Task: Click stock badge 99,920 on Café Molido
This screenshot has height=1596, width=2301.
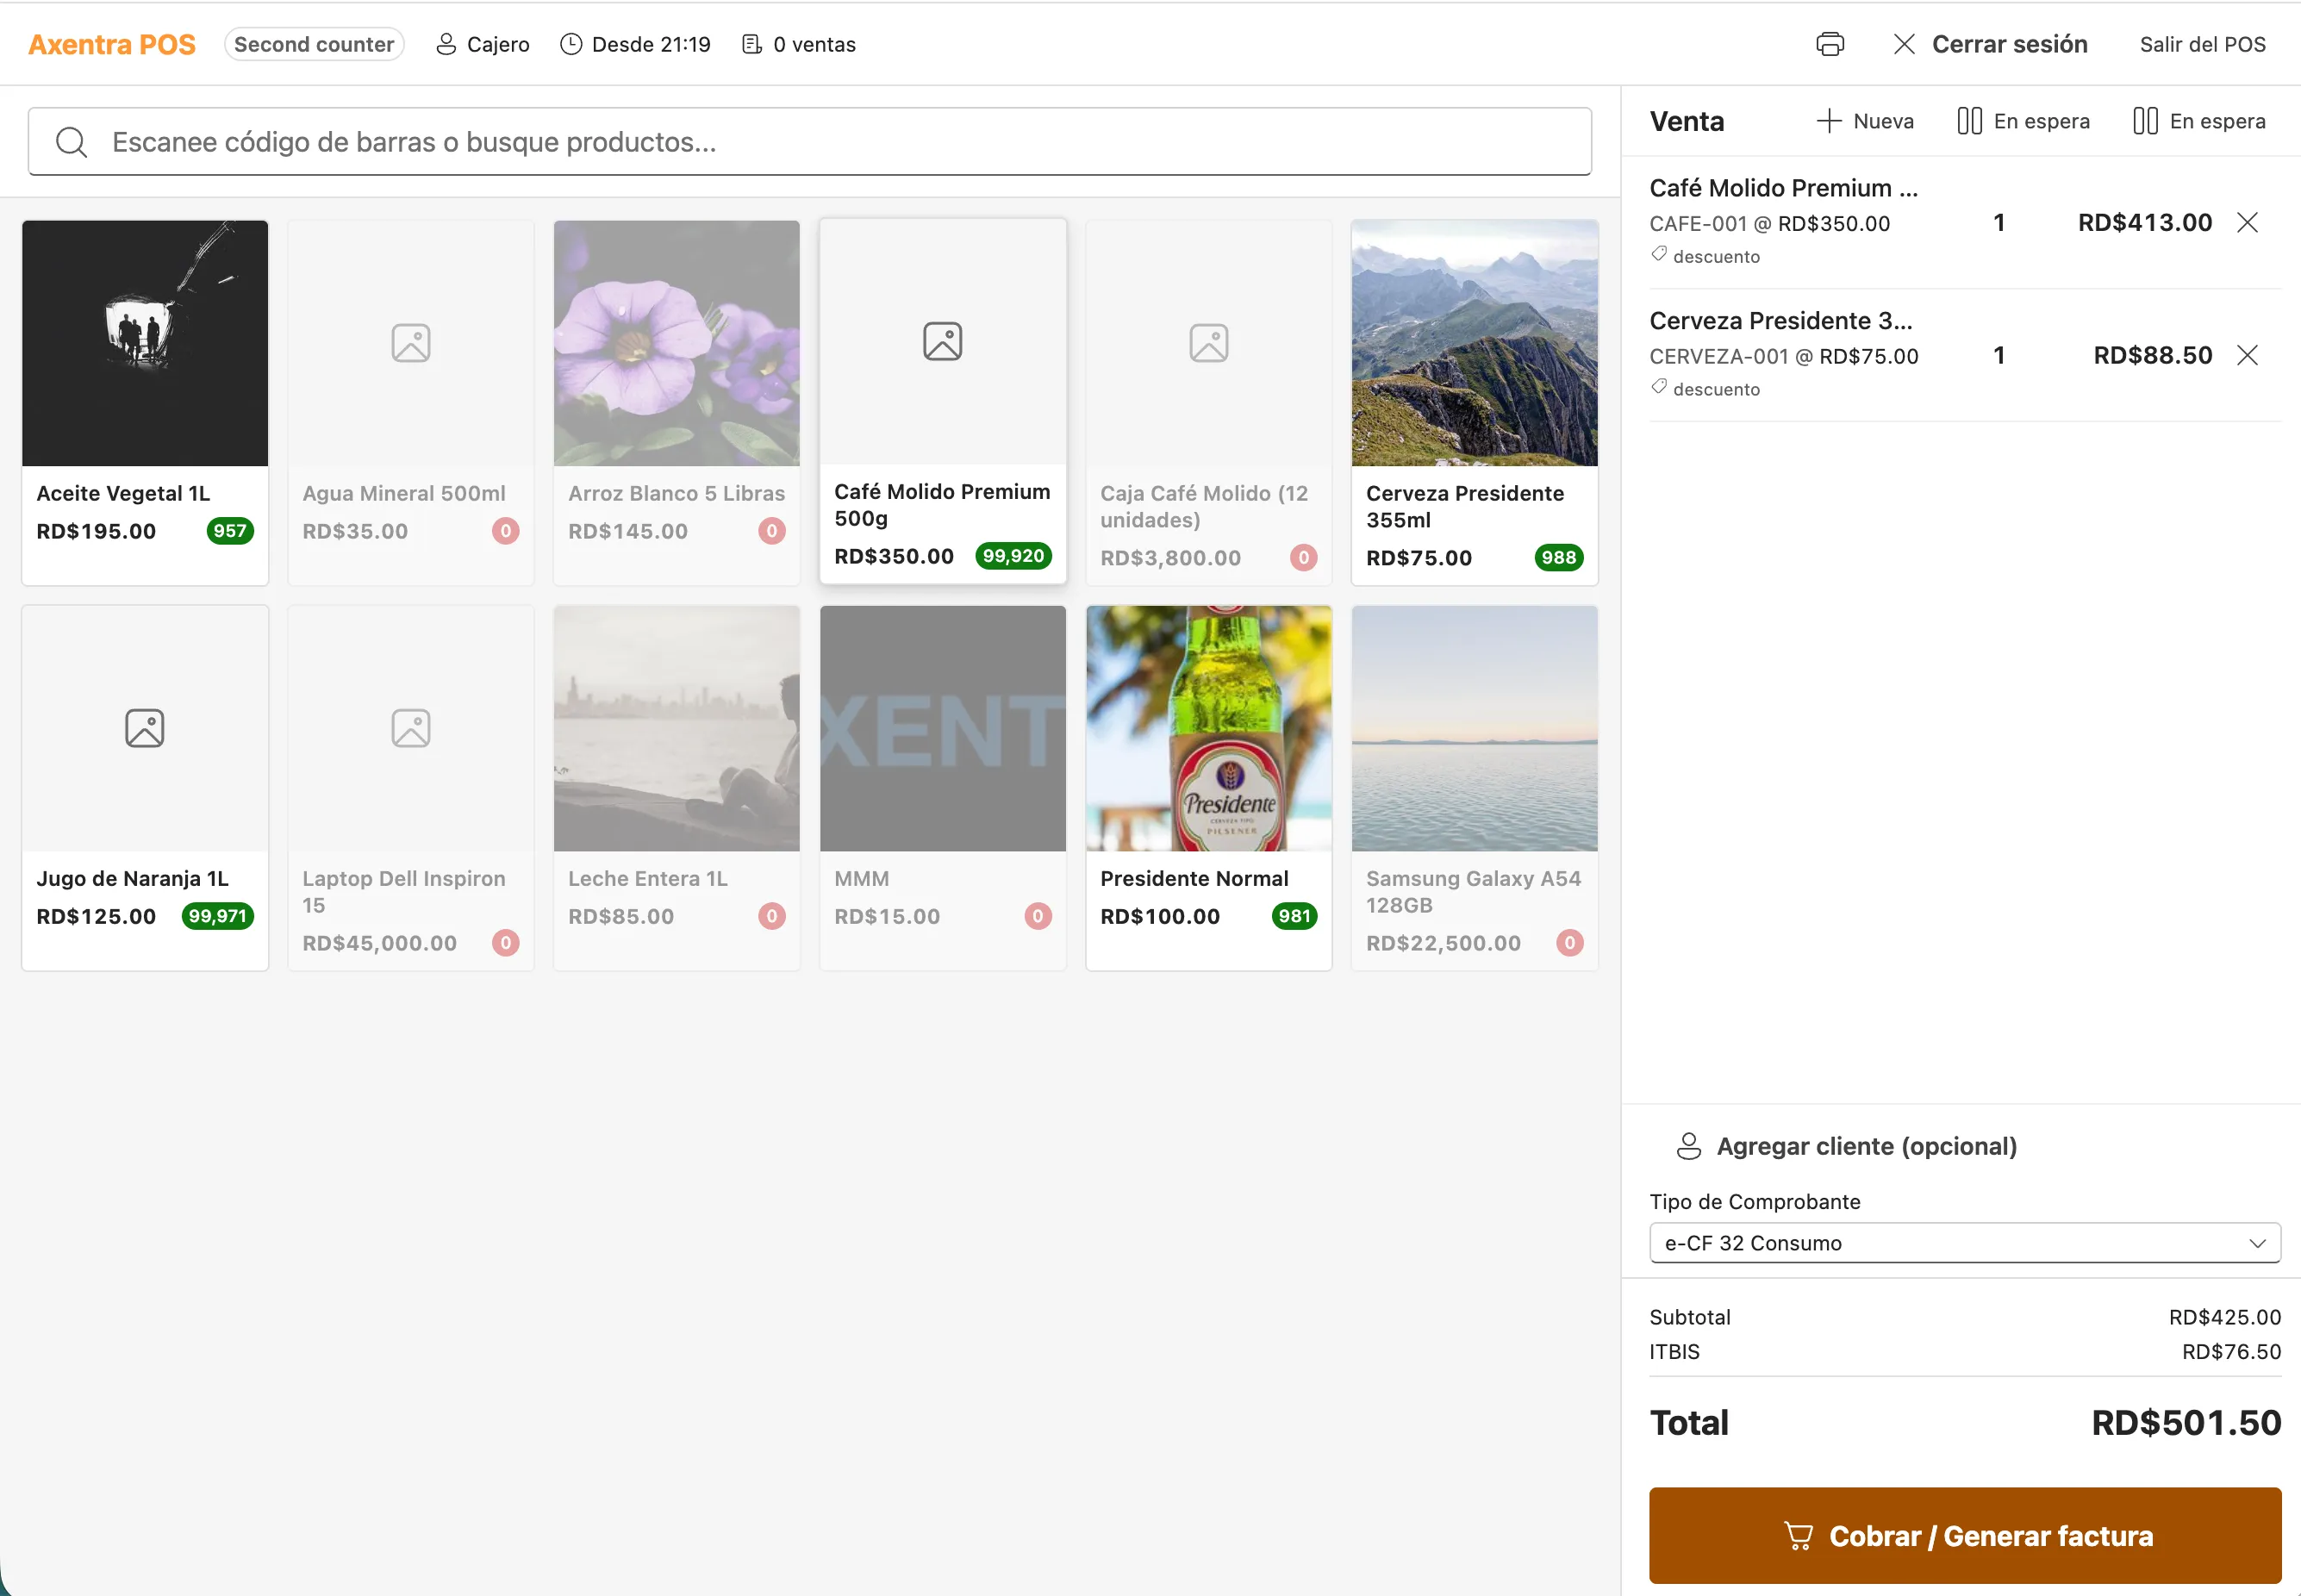Action: click(1013, 556)
